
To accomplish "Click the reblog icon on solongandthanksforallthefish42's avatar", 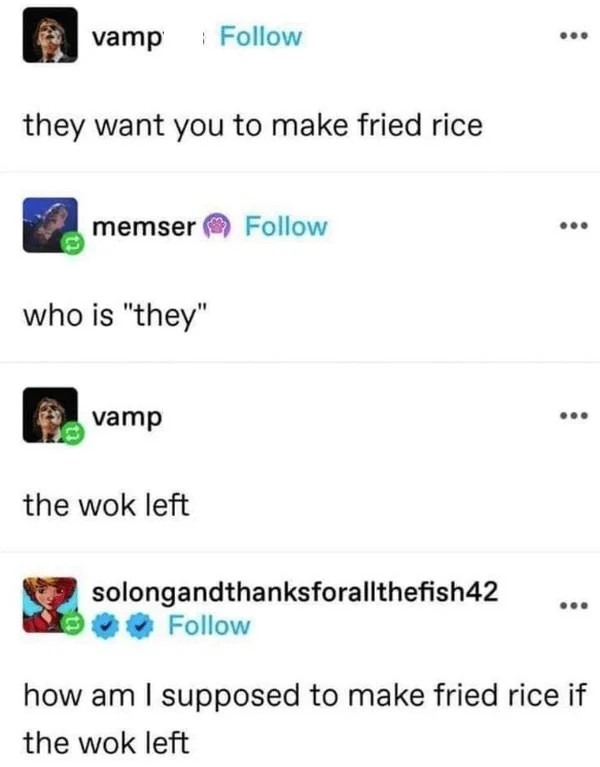I will click(72, 624).
